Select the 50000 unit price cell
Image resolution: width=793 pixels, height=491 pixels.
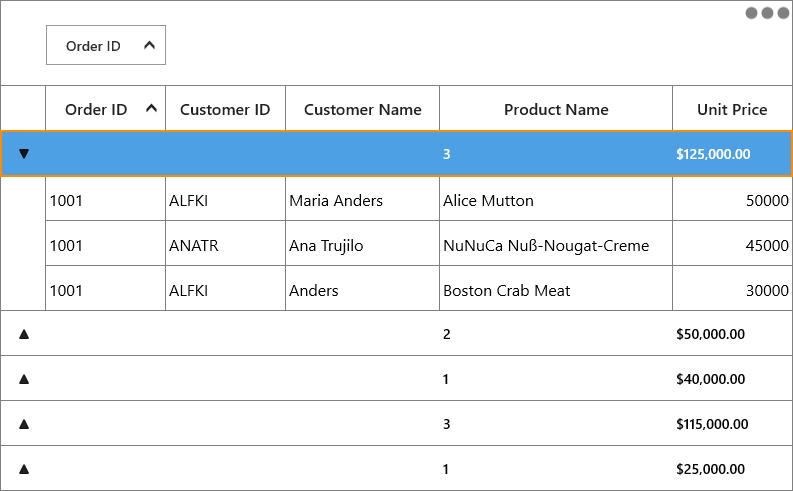click(x=732, y=199)
